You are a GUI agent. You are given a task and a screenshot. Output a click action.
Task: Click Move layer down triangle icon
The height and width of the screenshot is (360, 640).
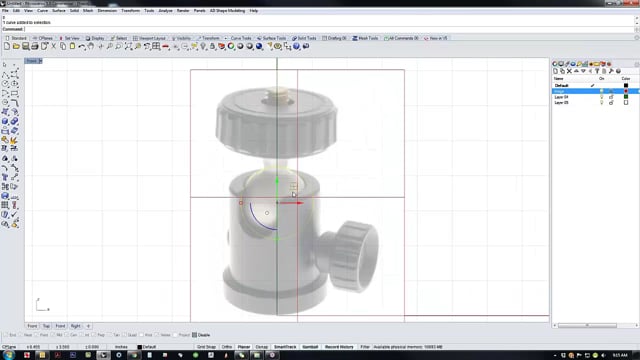point(583,71)
